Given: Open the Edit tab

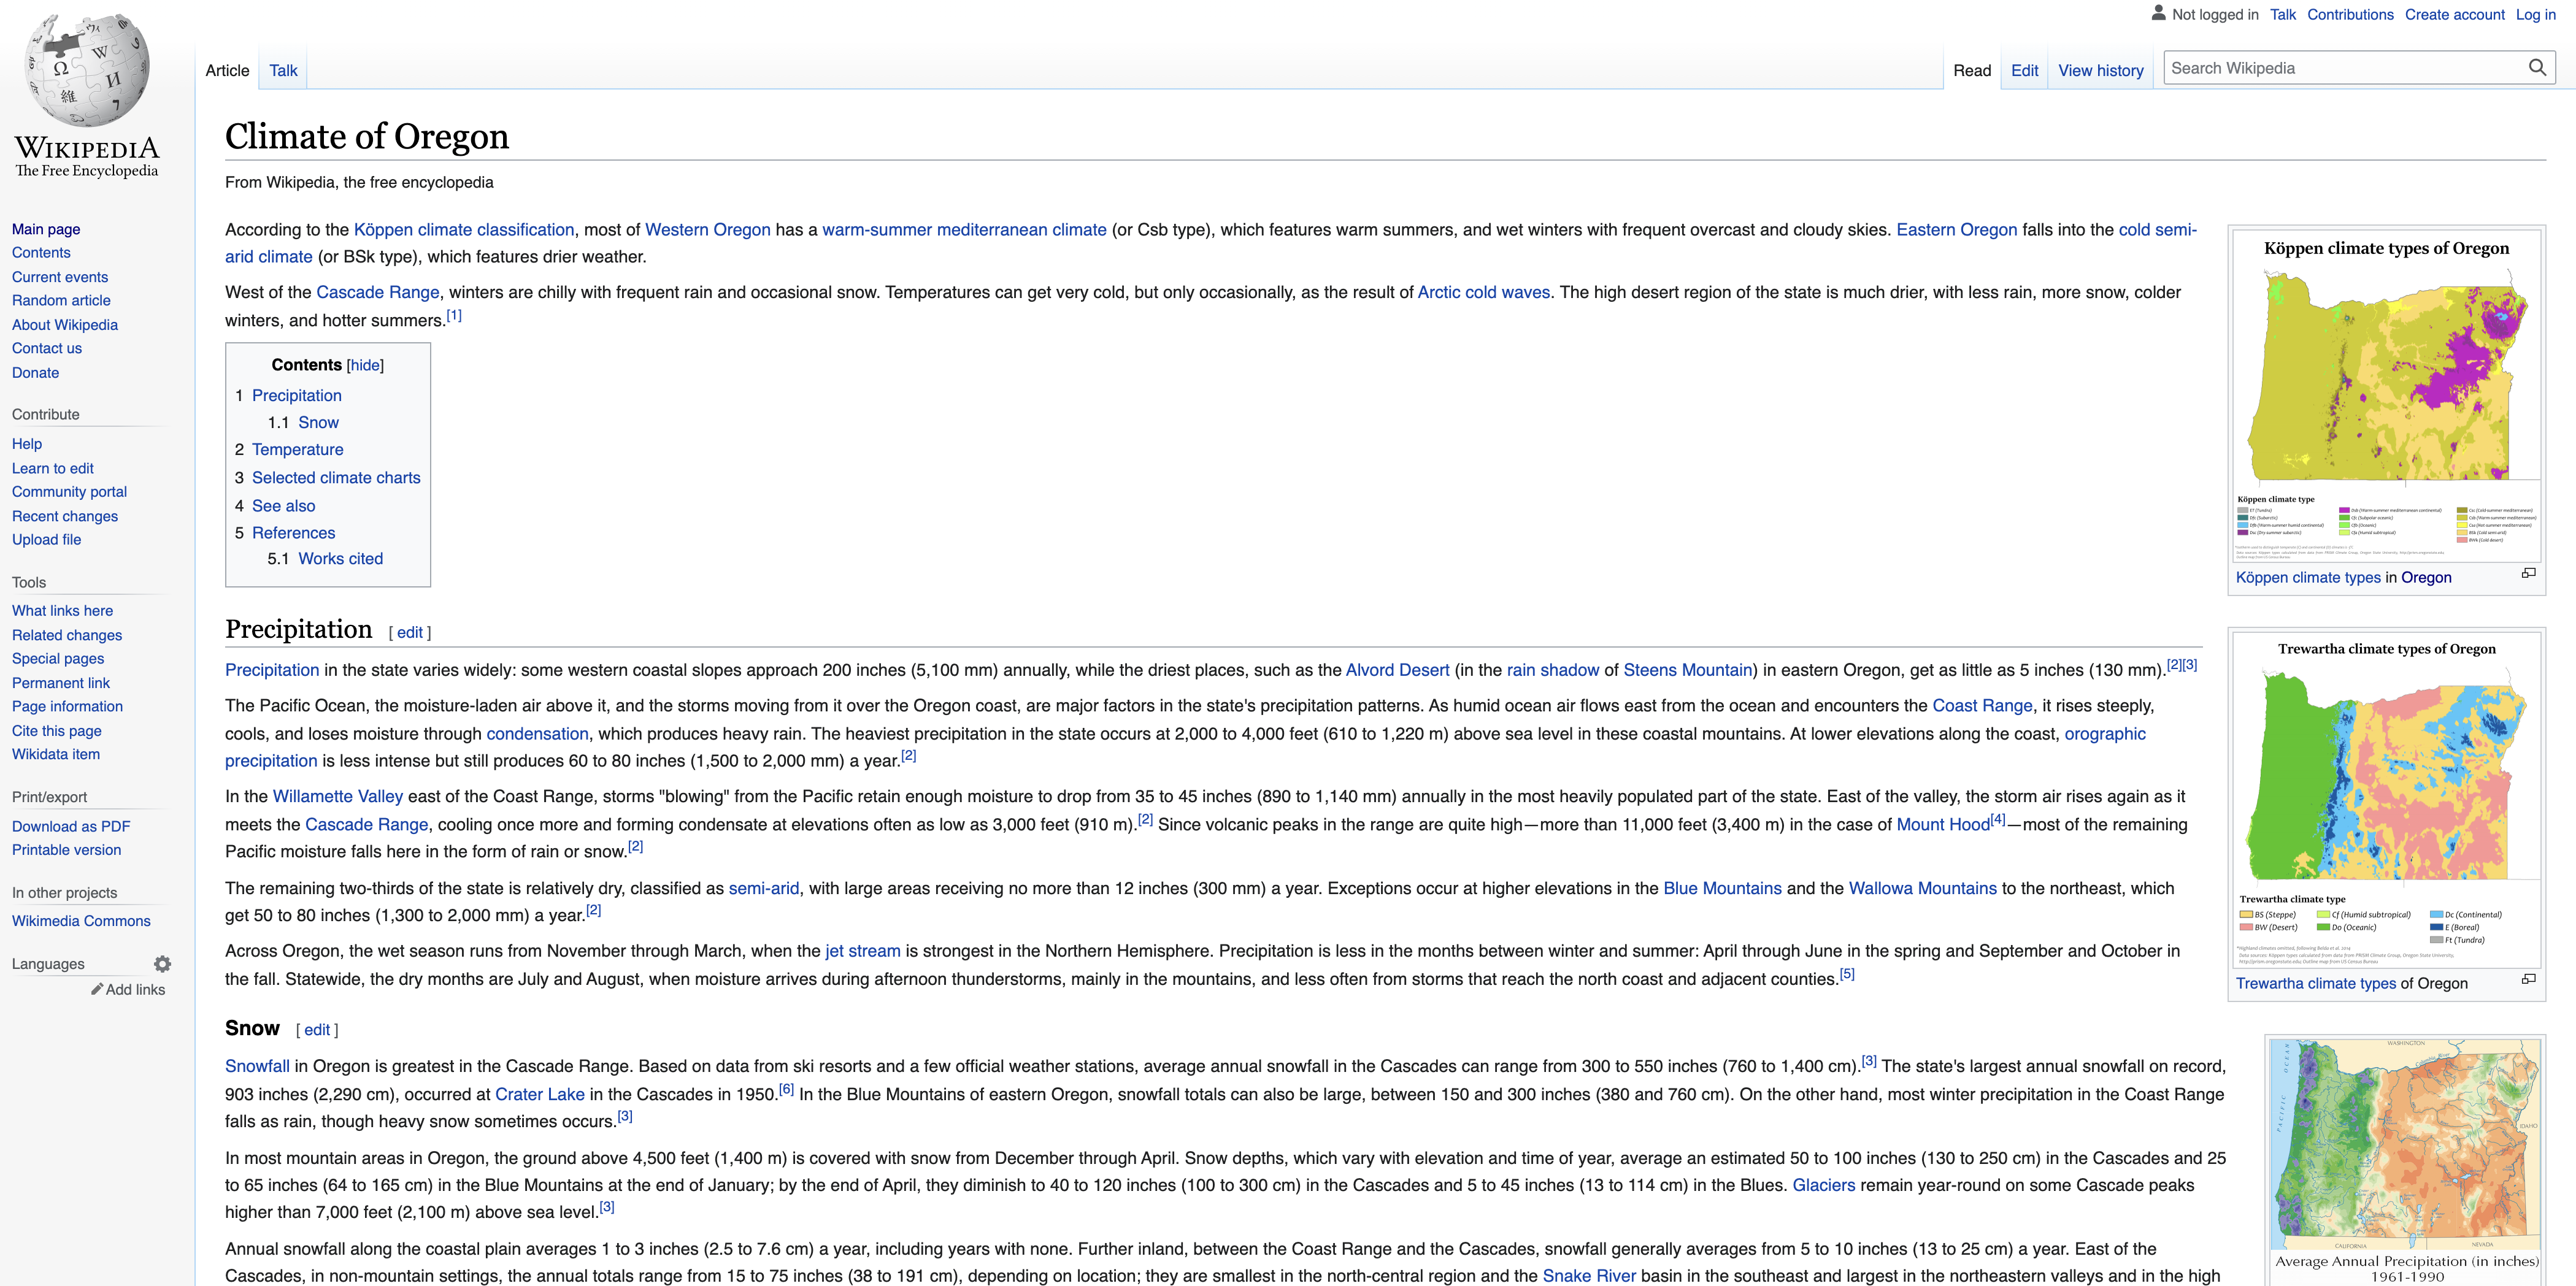Looking at the screenshot, I should [x=2025, y=70].
